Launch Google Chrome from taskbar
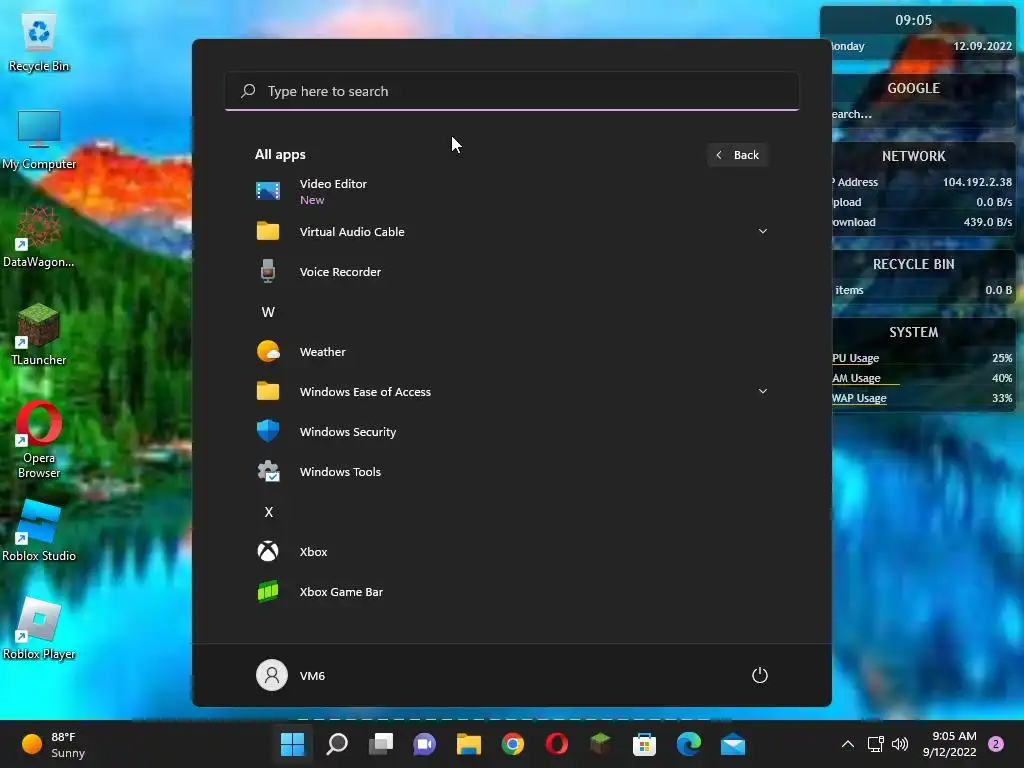This screenshot has width=1024, height=768. [x=513, y=744]
